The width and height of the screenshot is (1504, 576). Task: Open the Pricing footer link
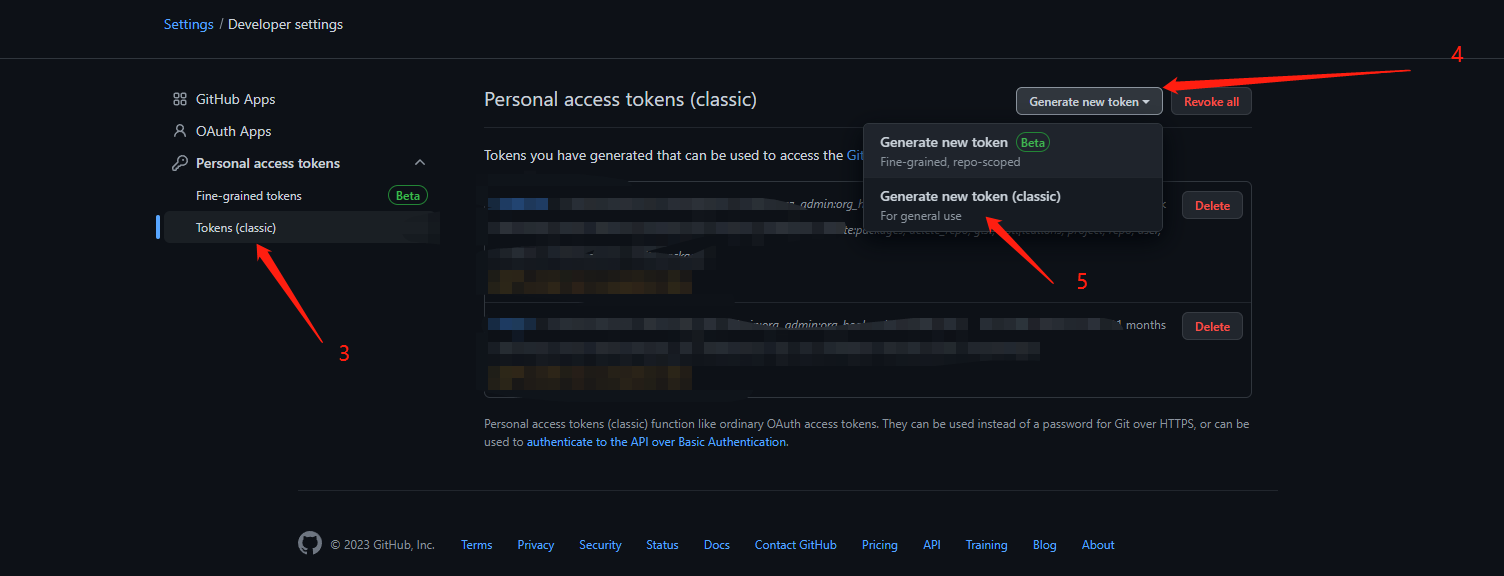click(879, 545)
